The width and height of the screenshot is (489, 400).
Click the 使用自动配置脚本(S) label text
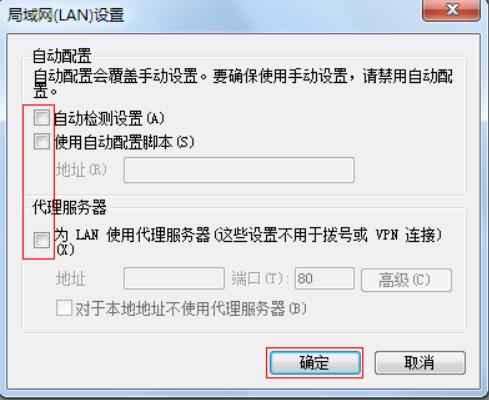[124, 142]
